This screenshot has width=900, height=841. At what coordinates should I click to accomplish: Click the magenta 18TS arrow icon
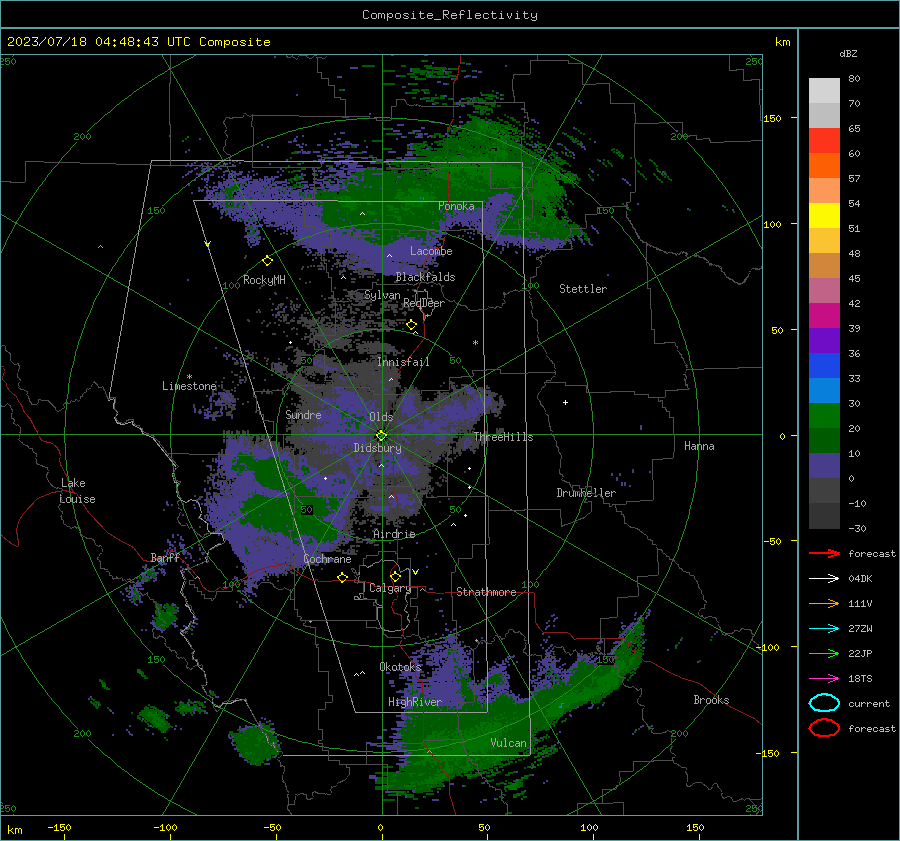(x=824, y=679)
